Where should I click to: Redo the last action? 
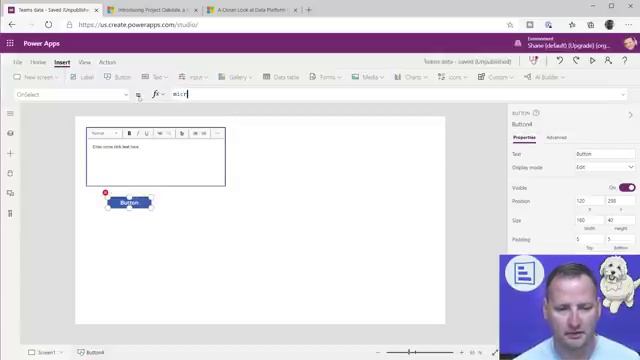[576, 61]
